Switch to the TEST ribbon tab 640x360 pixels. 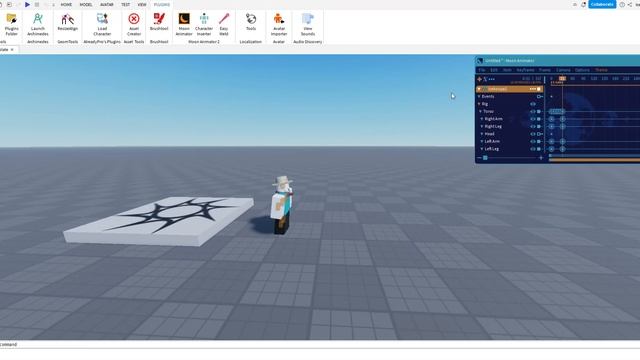(125, 4)
